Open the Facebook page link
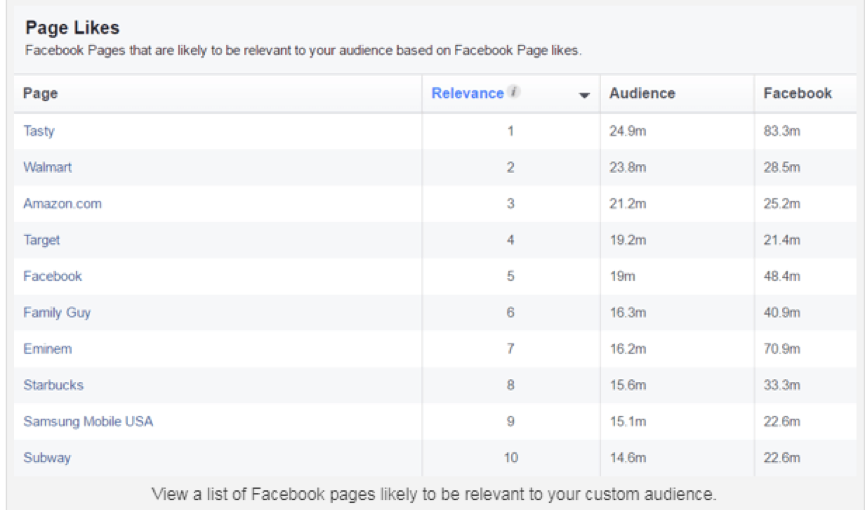Image resolution: width=865 pixels, height=510 pixels. click(x=52, y=276)
